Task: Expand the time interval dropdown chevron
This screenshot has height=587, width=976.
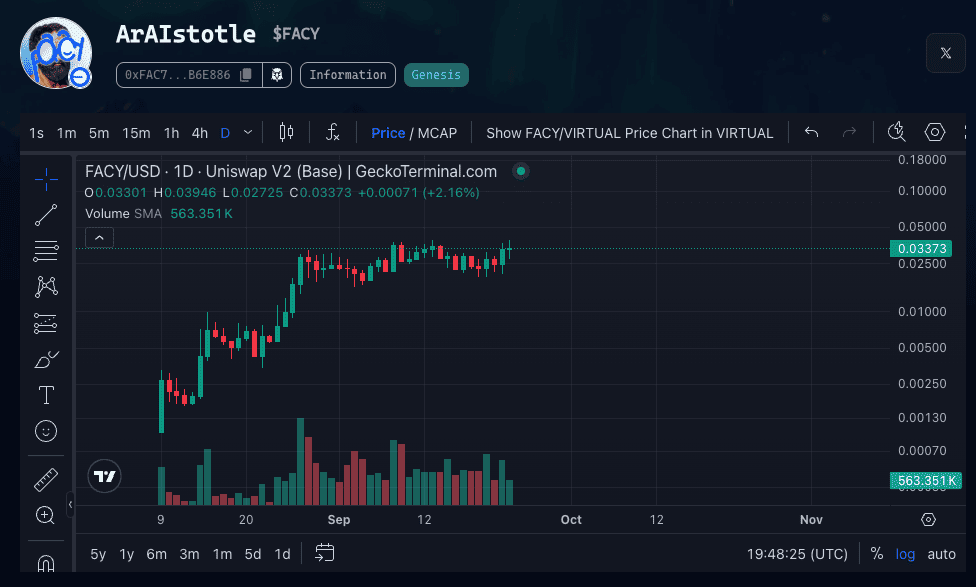Action: tap(248, 133)
